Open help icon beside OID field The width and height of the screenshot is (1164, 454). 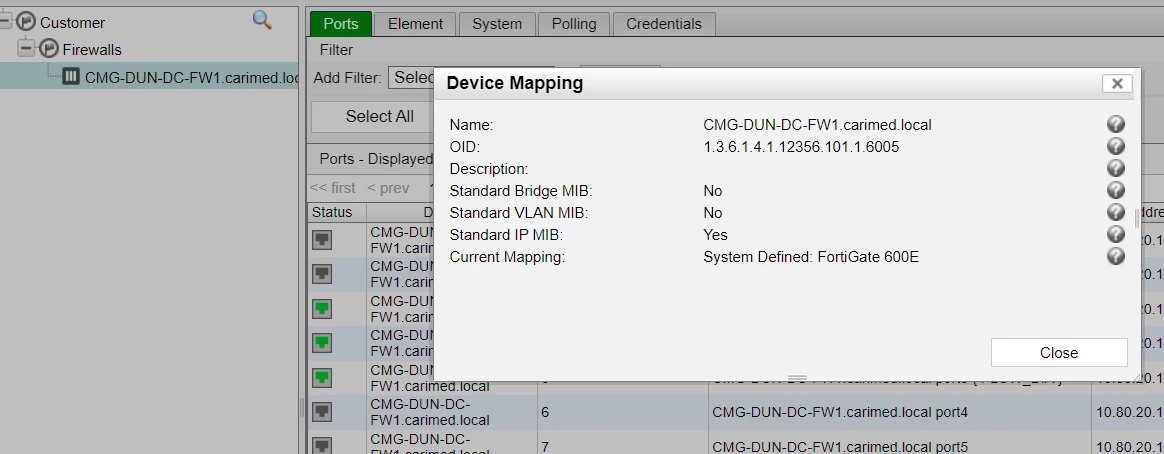click(1116, 145)
